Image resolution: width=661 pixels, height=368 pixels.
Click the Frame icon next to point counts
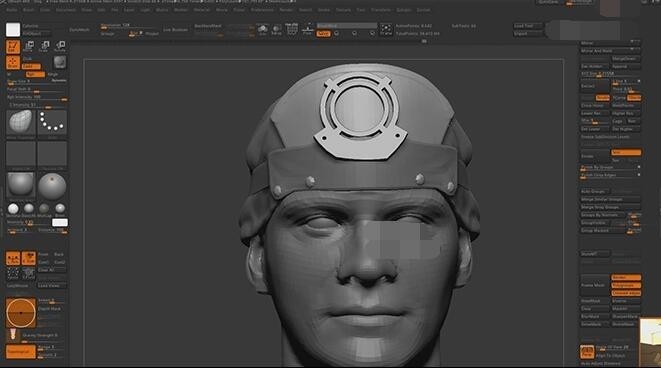coord(386,29)
